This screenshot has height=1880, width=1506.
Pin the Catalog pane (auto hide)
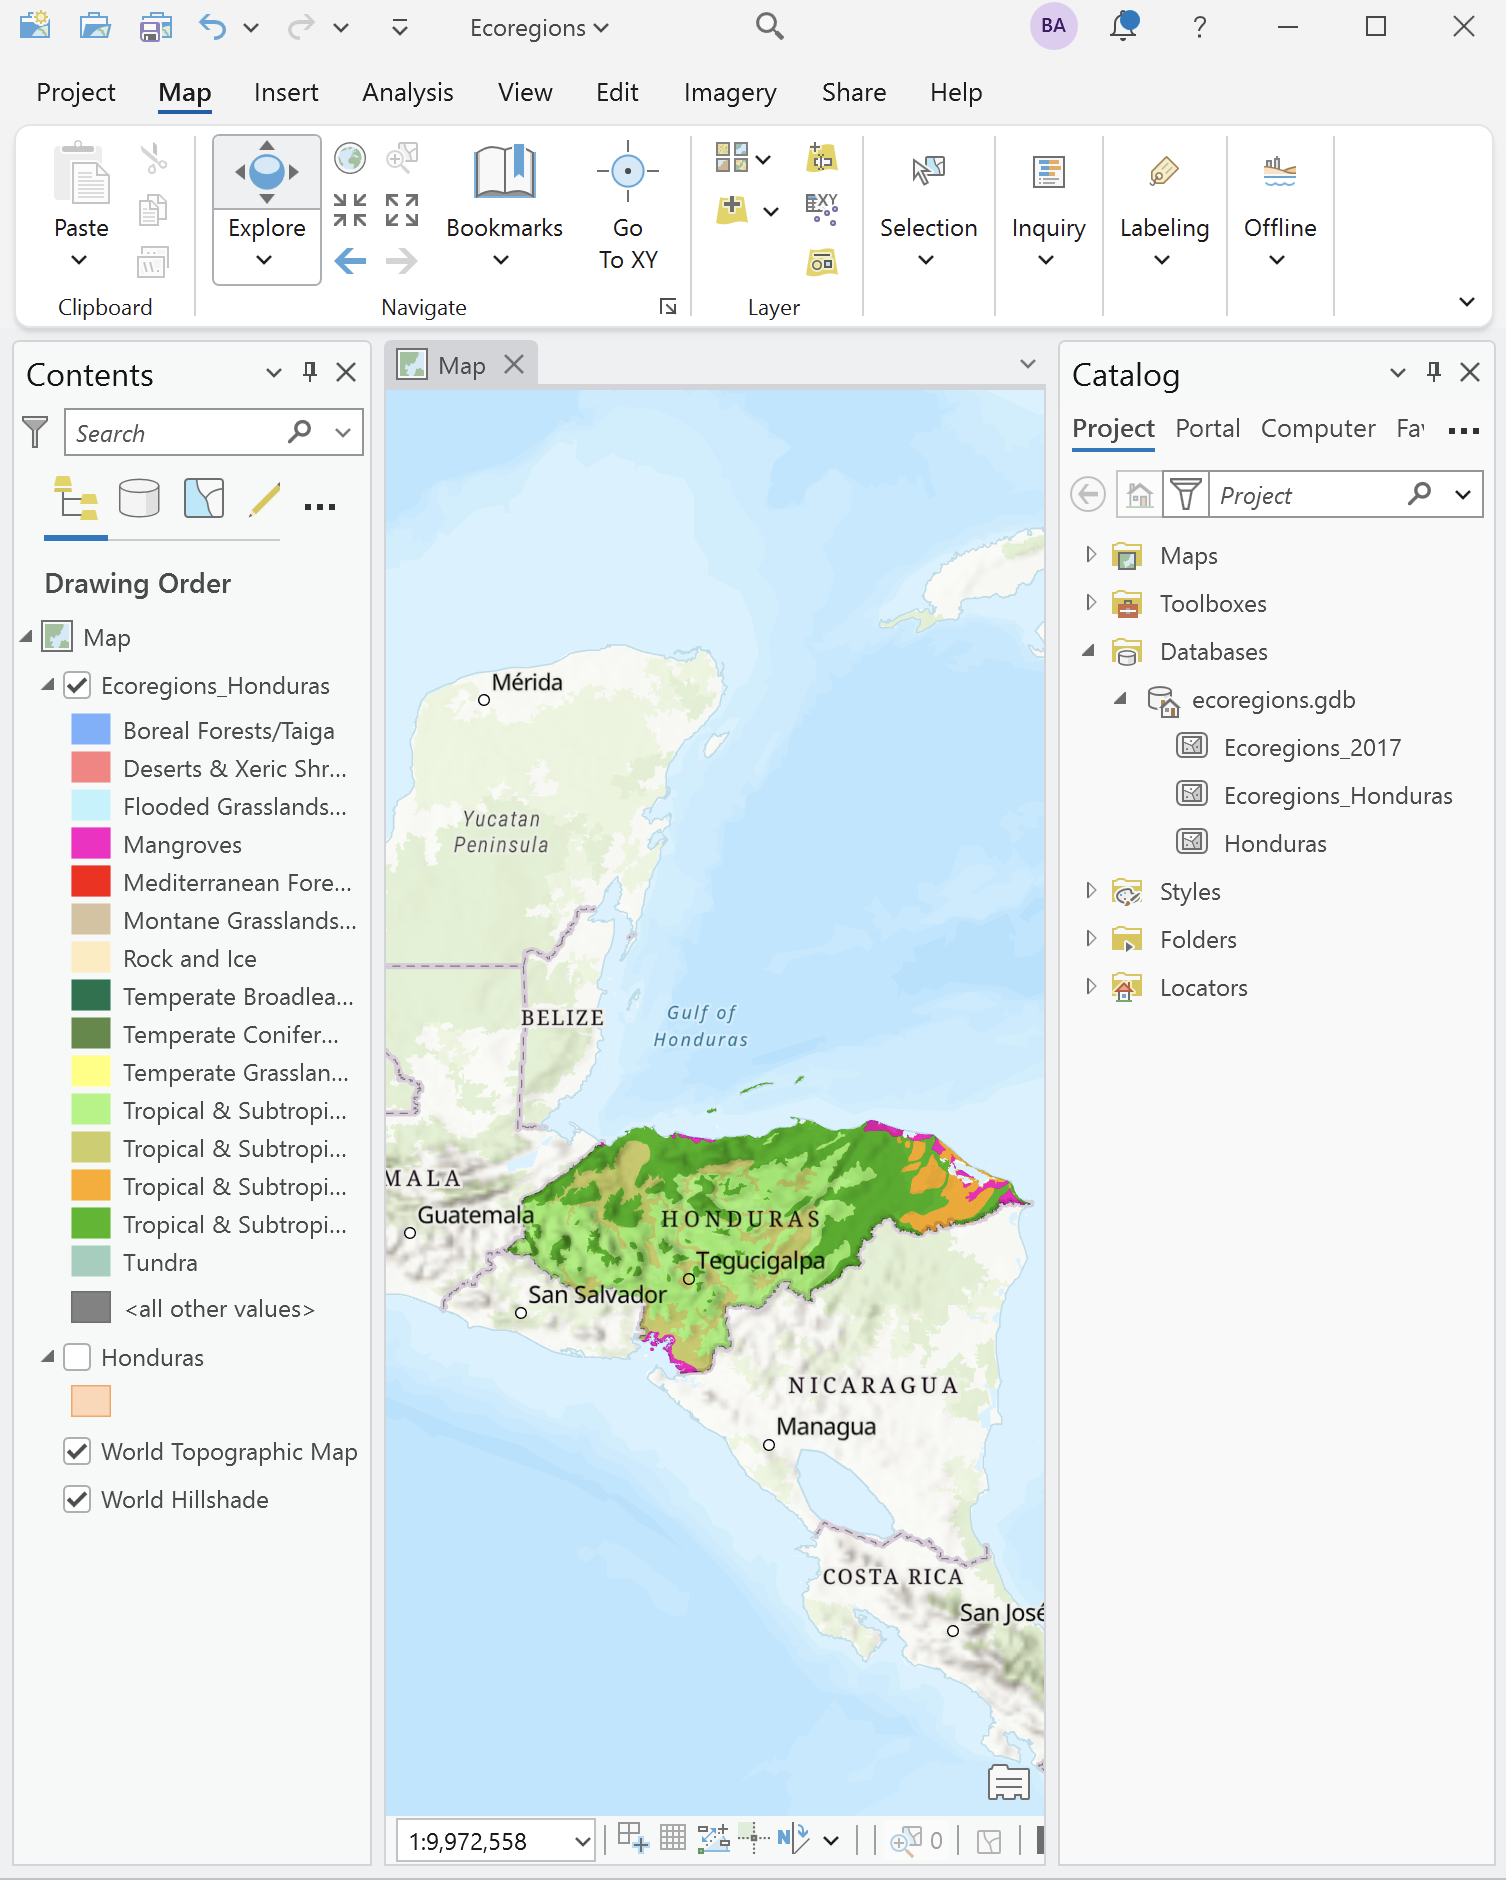point(1434,372)
